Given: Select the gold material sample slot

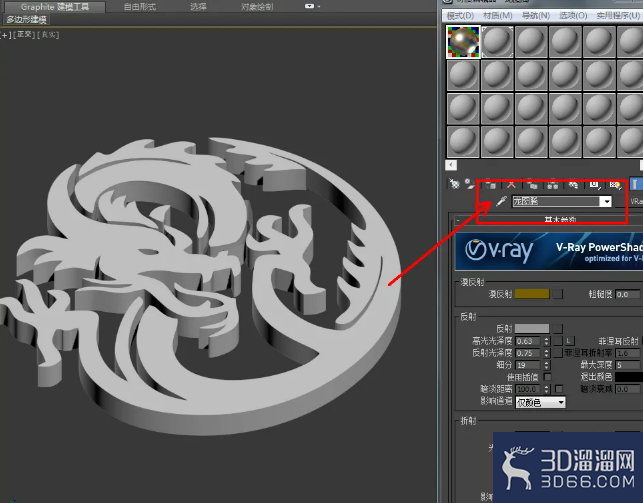Looking at the screenshot, I should 463,41.
